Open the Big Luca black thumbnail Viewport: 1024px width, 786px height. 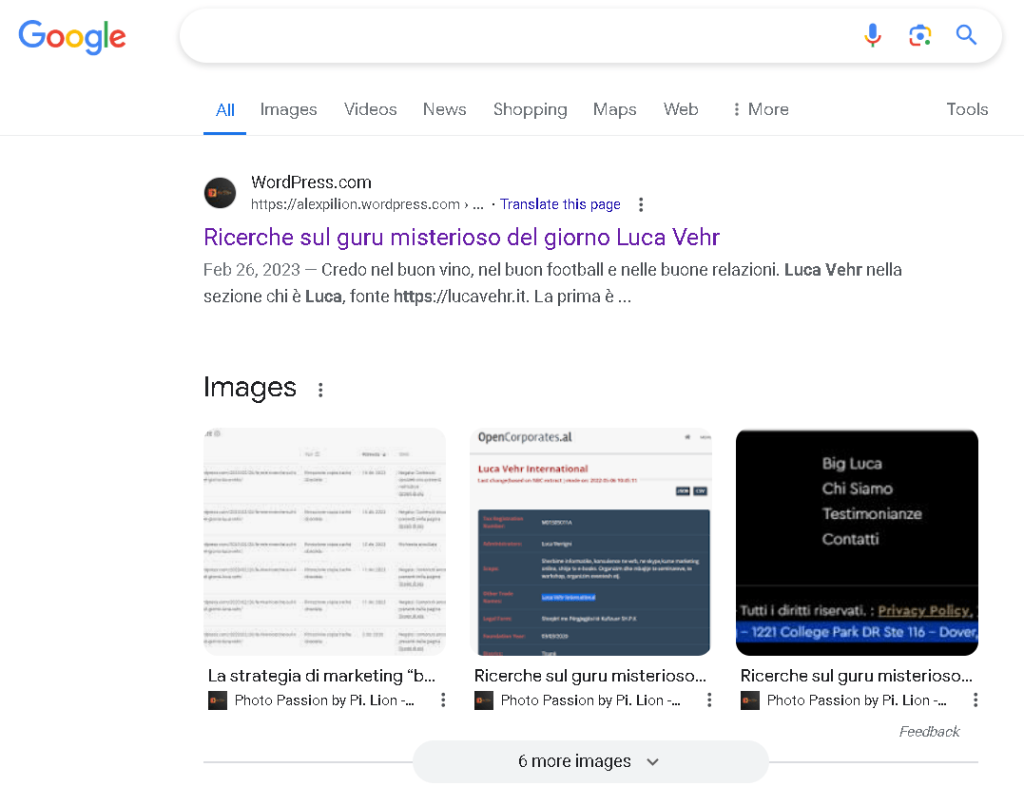pos(857,542)
